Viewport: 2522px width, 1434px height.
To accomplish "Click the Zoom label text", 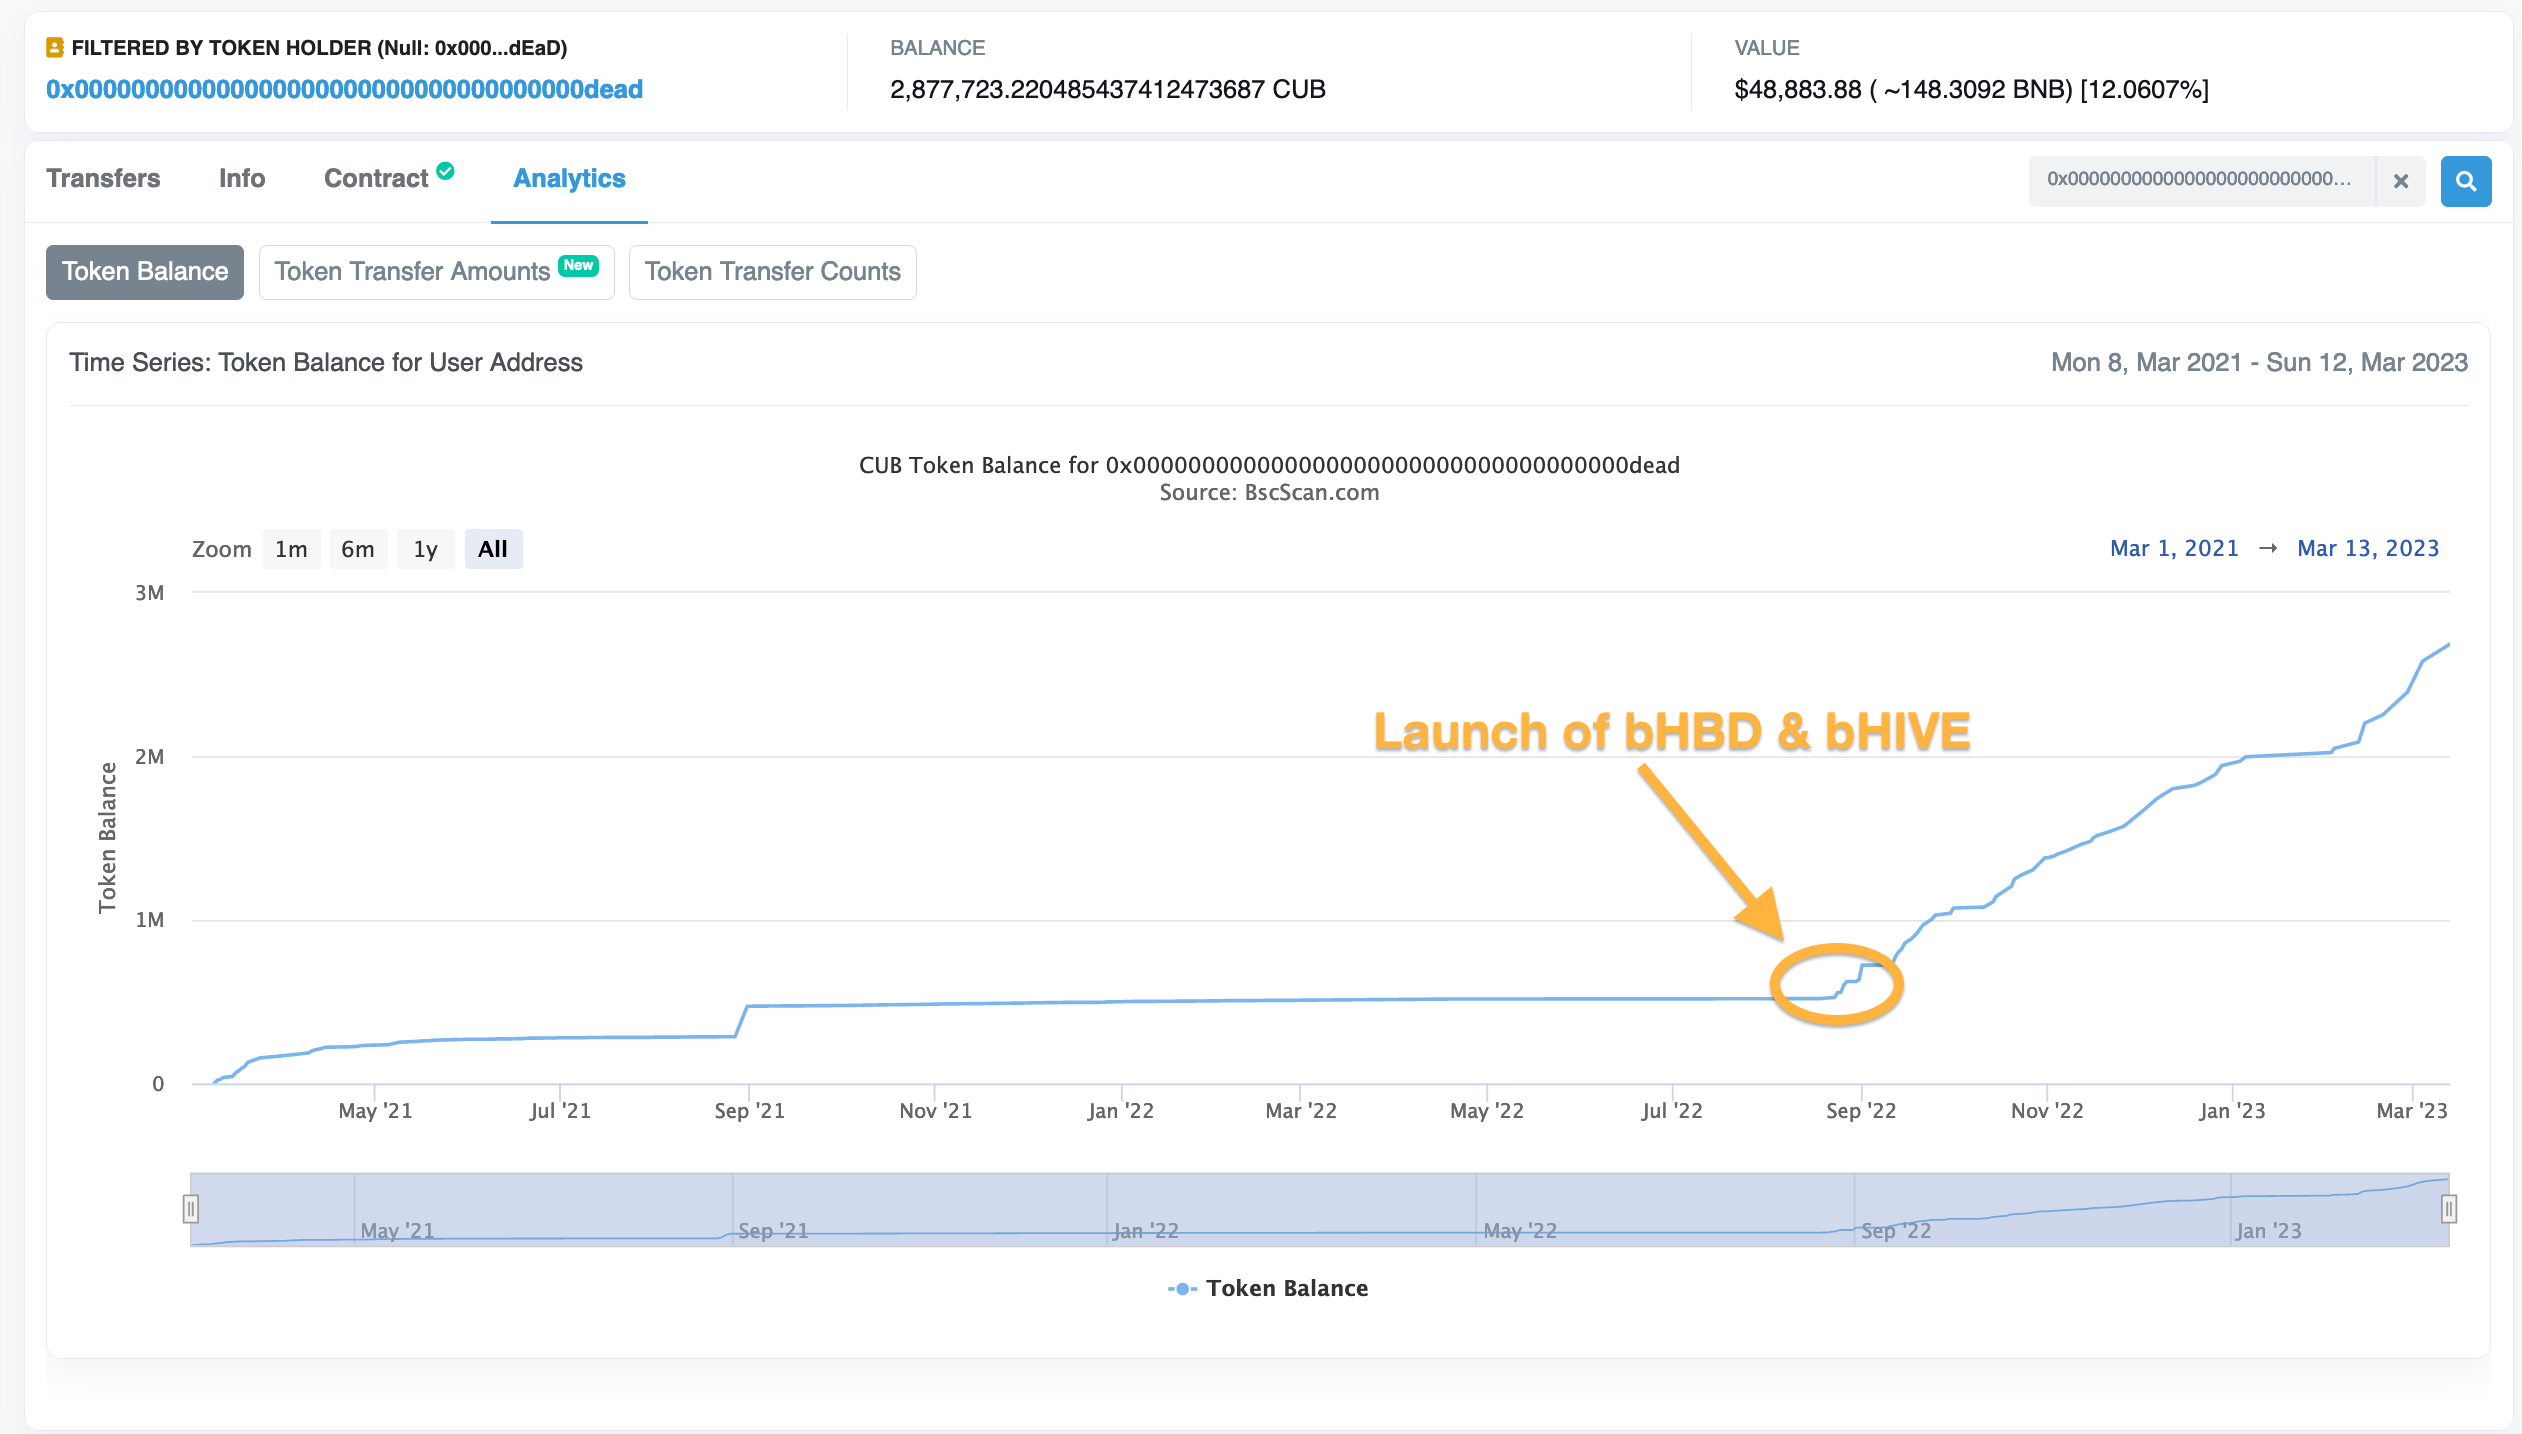I will 221,549.
